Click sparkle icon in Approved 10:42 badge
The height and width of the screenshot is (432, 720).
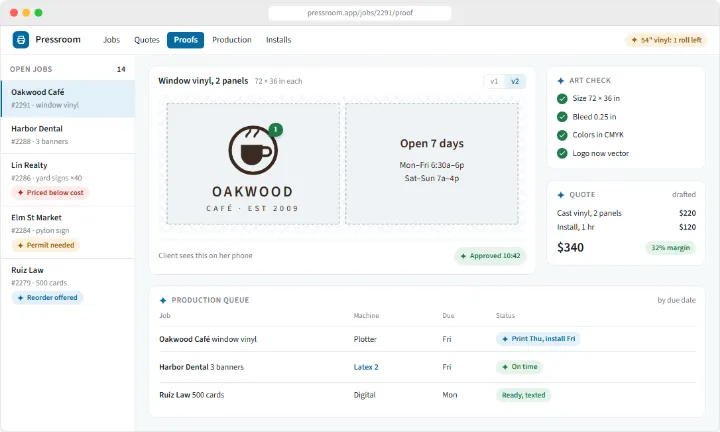463,256
